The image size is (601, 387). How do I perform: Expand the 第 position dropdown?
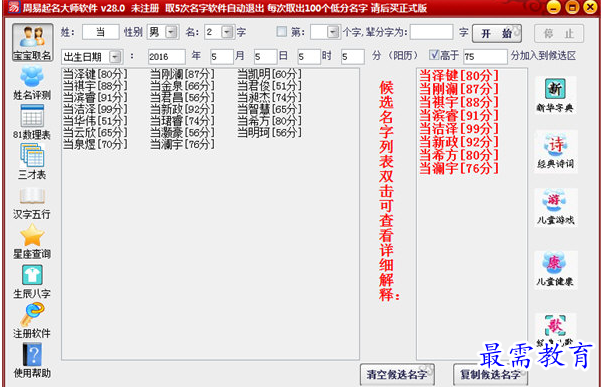333,32
